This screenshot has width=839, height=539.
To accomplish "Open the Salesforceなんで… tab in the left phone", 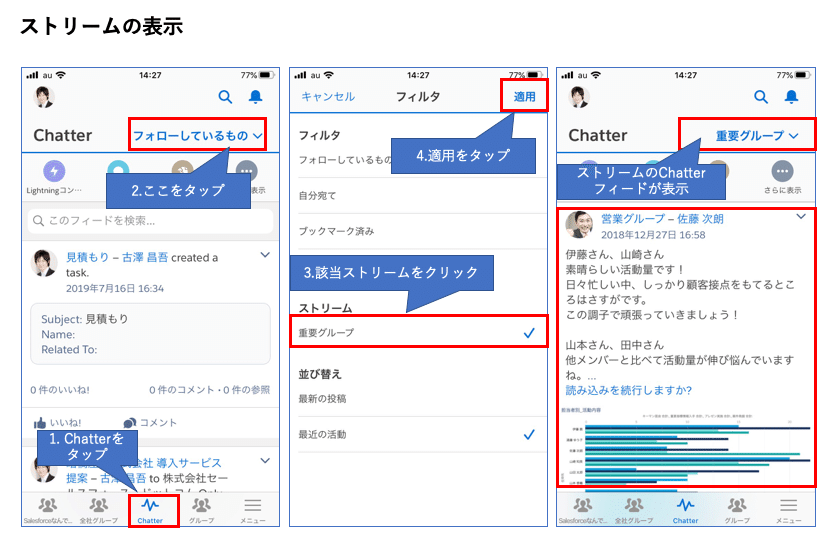I will point(48,511).
